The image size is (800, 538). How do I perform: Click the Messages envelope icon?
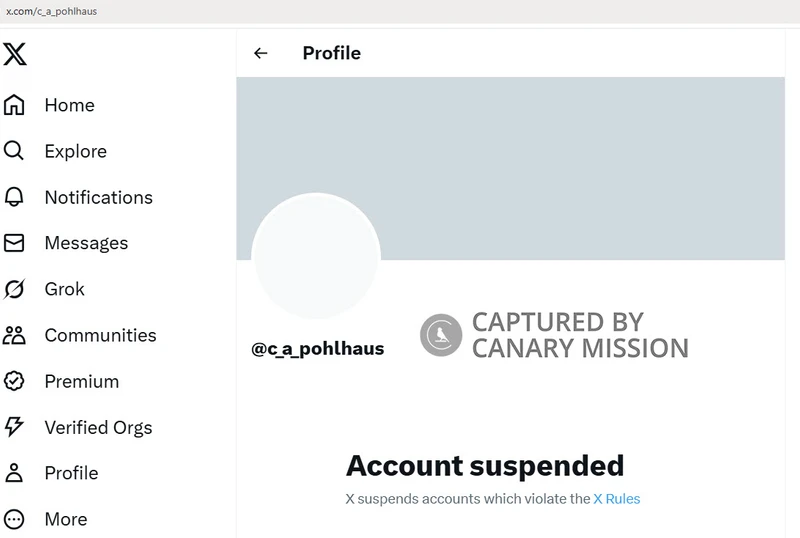tap(14, 243)
